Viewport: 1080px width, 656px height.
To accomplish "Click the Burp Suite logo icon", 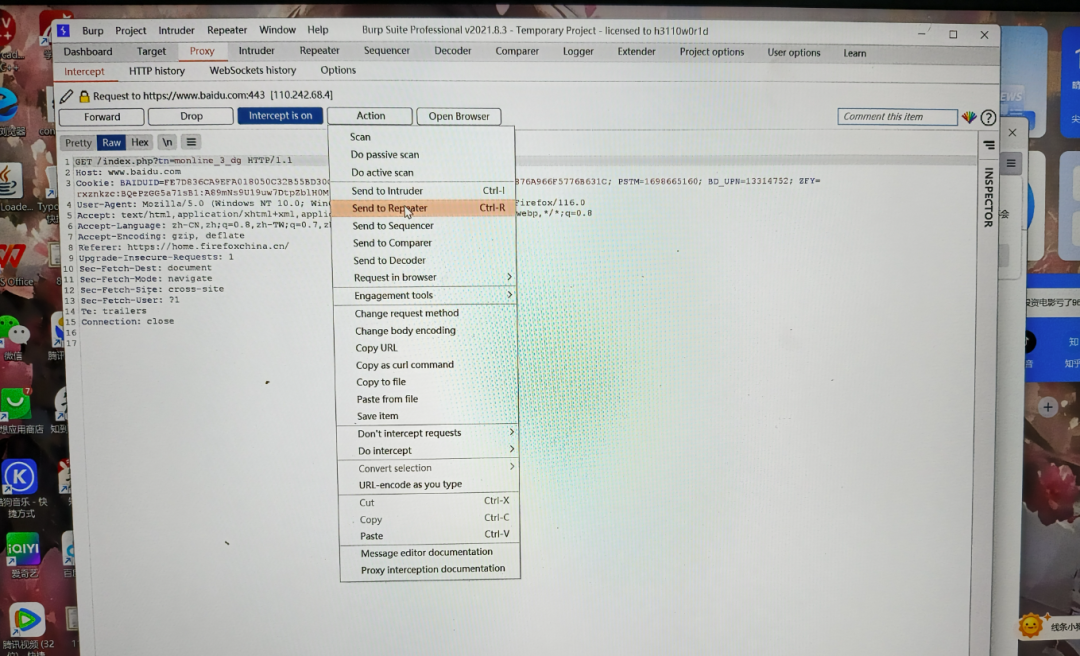I will pyautogui.click(x=63, y=30).
